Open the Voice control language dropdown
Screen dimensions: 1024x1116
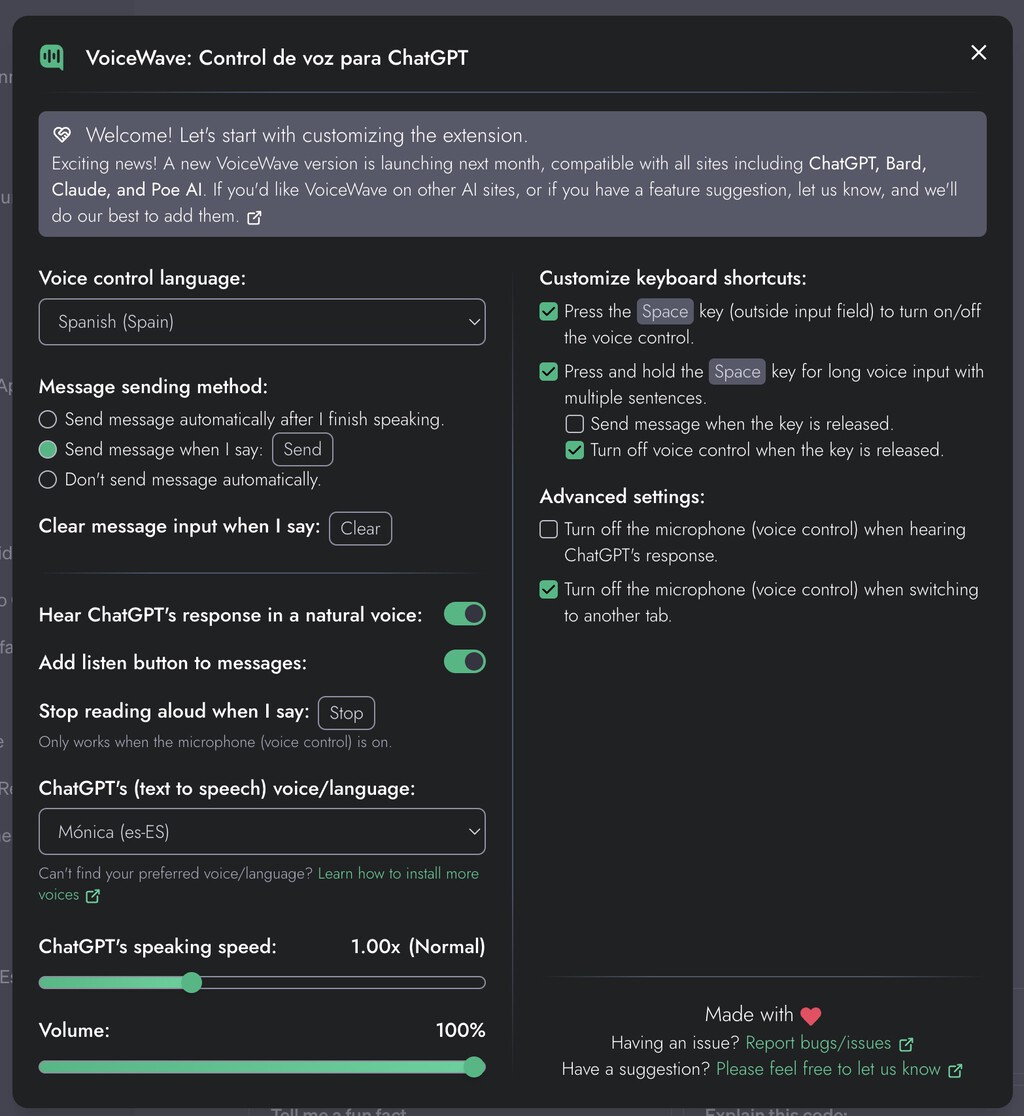coord(262,322)
